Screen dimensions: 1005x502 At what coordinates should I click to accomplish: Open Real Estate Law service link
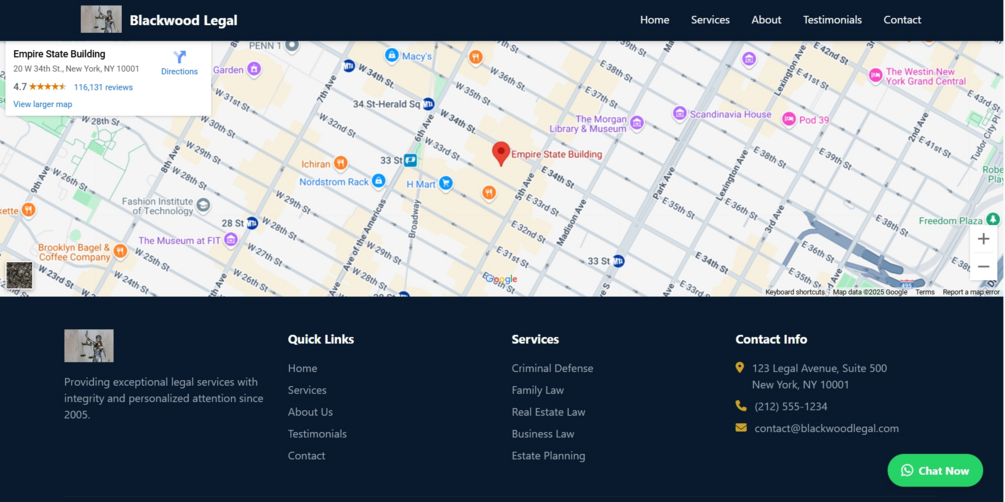(549, 412)
